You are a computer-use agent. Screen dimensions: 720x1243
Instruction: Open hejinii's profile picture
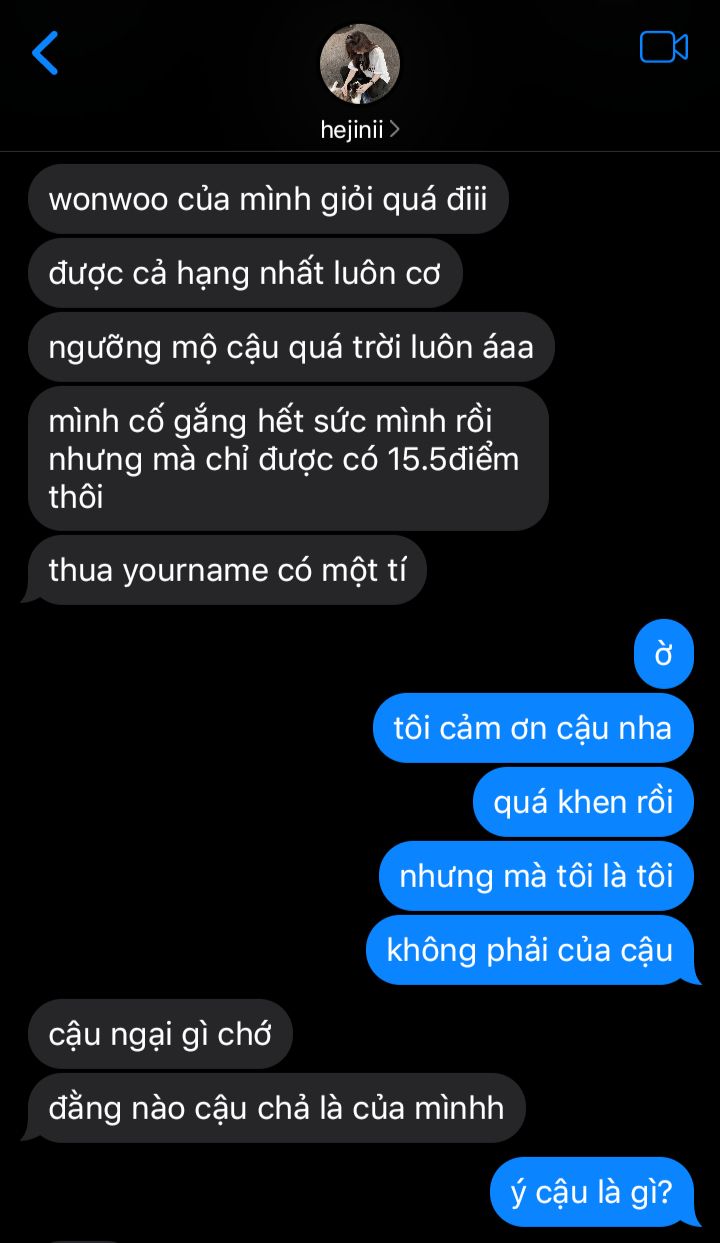click(x=360, y=64)
